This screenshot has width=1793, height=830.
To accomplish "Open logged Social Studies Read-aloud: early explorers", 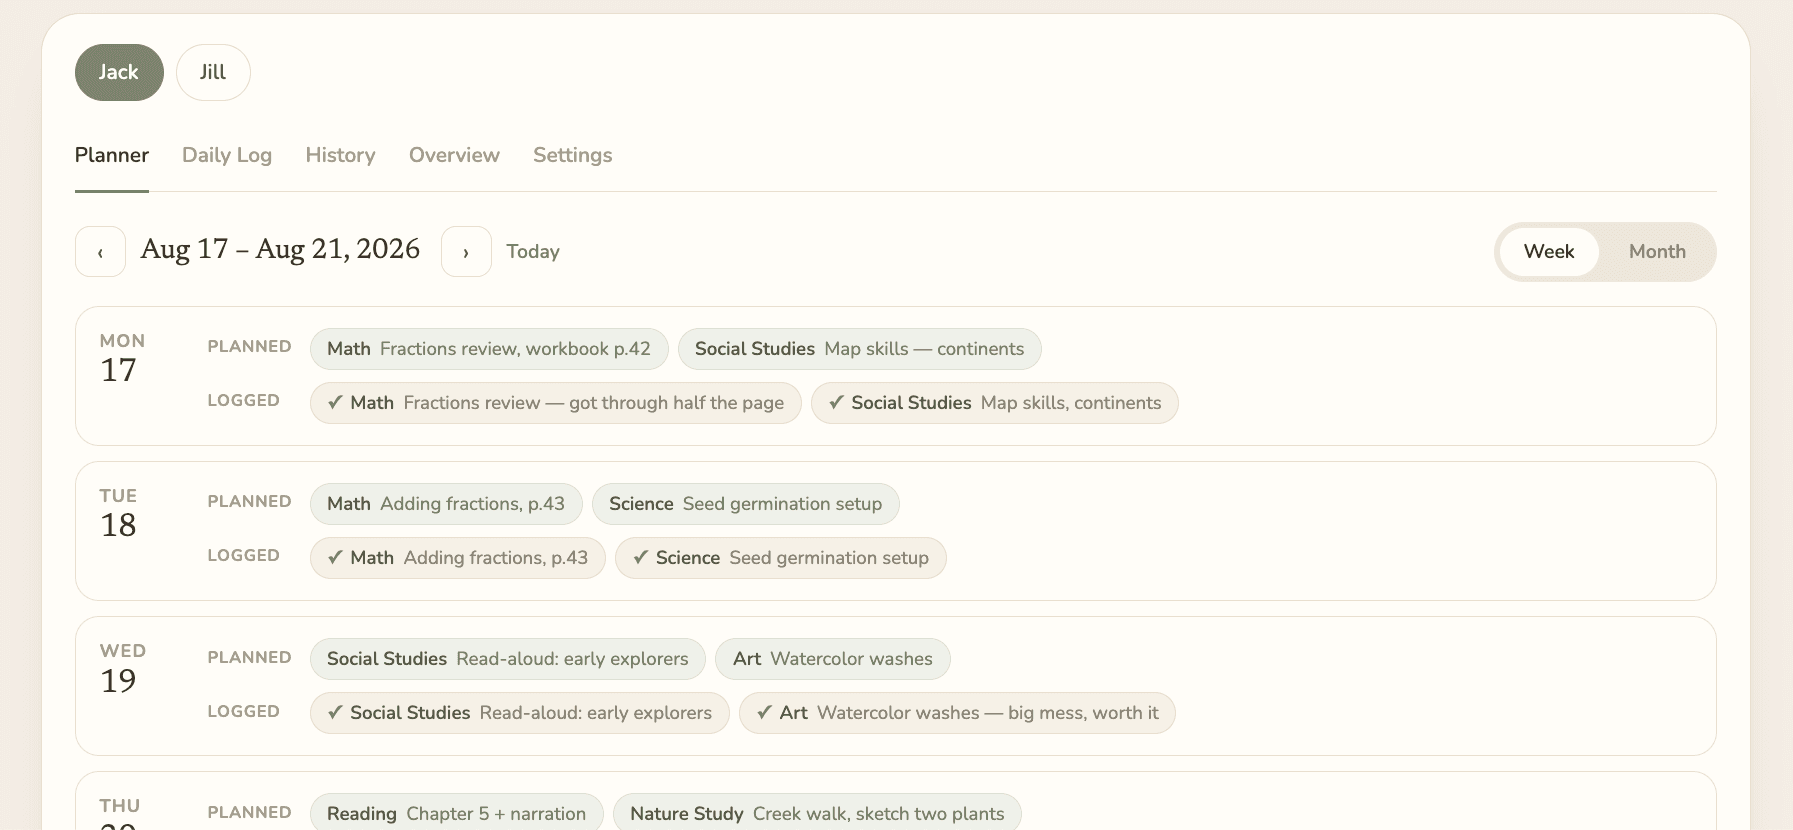I will [520, 713].
